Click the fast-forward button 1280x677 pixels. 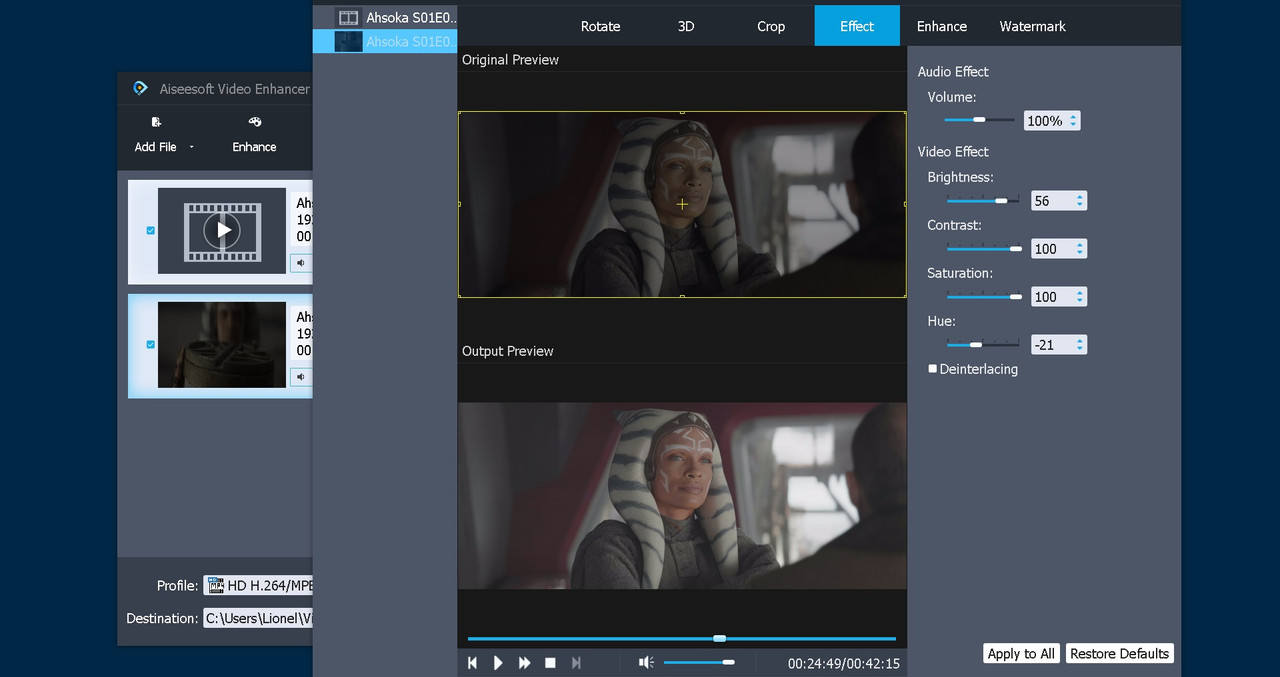[524, 663]
